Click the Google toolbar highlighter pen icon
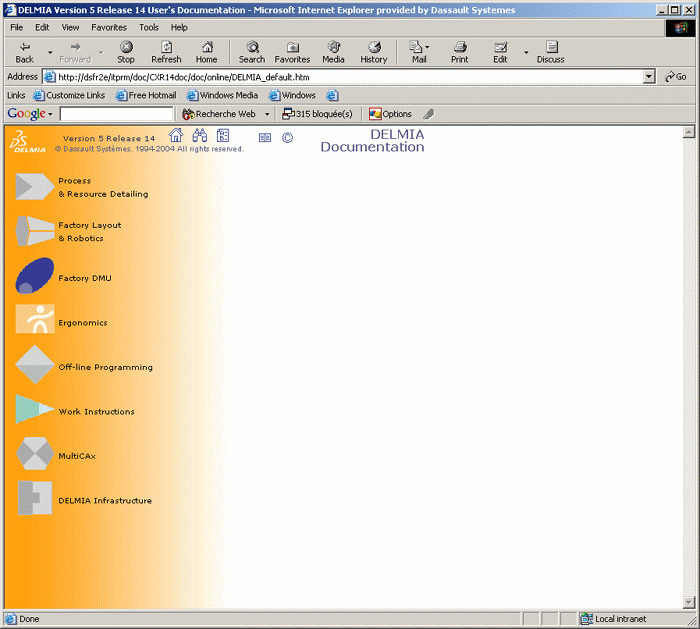Image resolution: width=700 pixels, height=629 pixels. [429, 114]
